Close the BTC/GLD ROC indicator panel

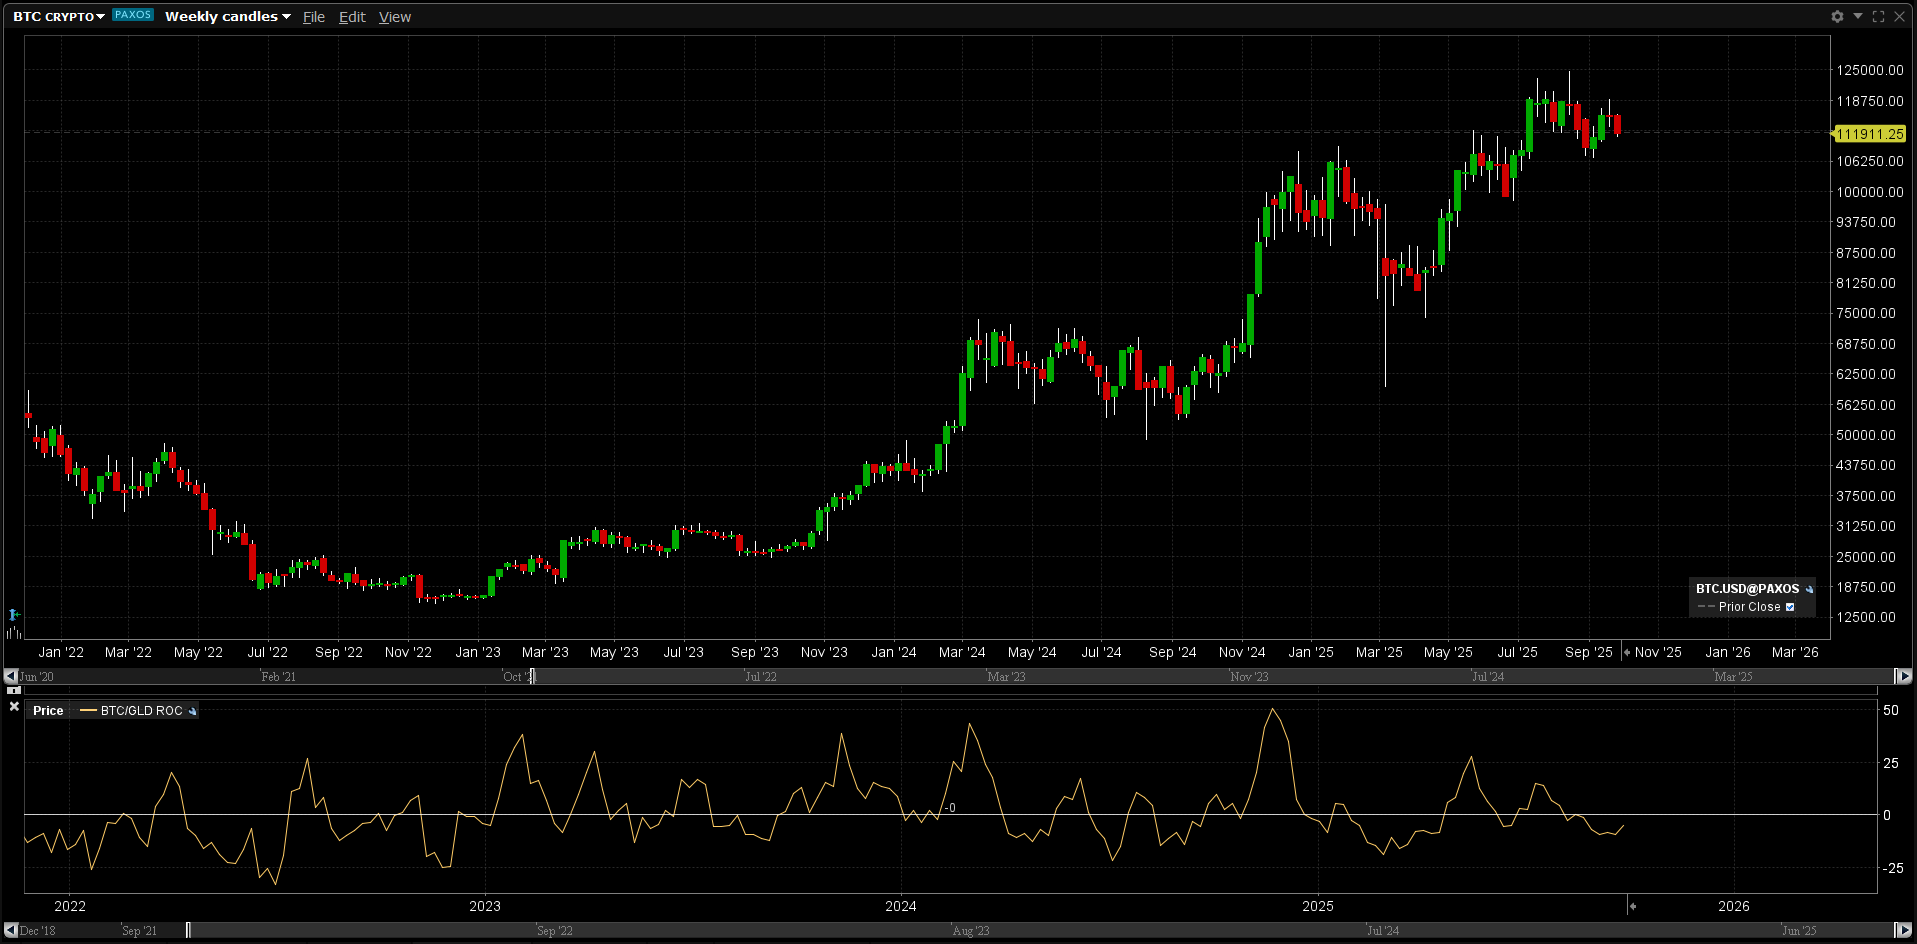pyautogui.click(x=14, y=707)
